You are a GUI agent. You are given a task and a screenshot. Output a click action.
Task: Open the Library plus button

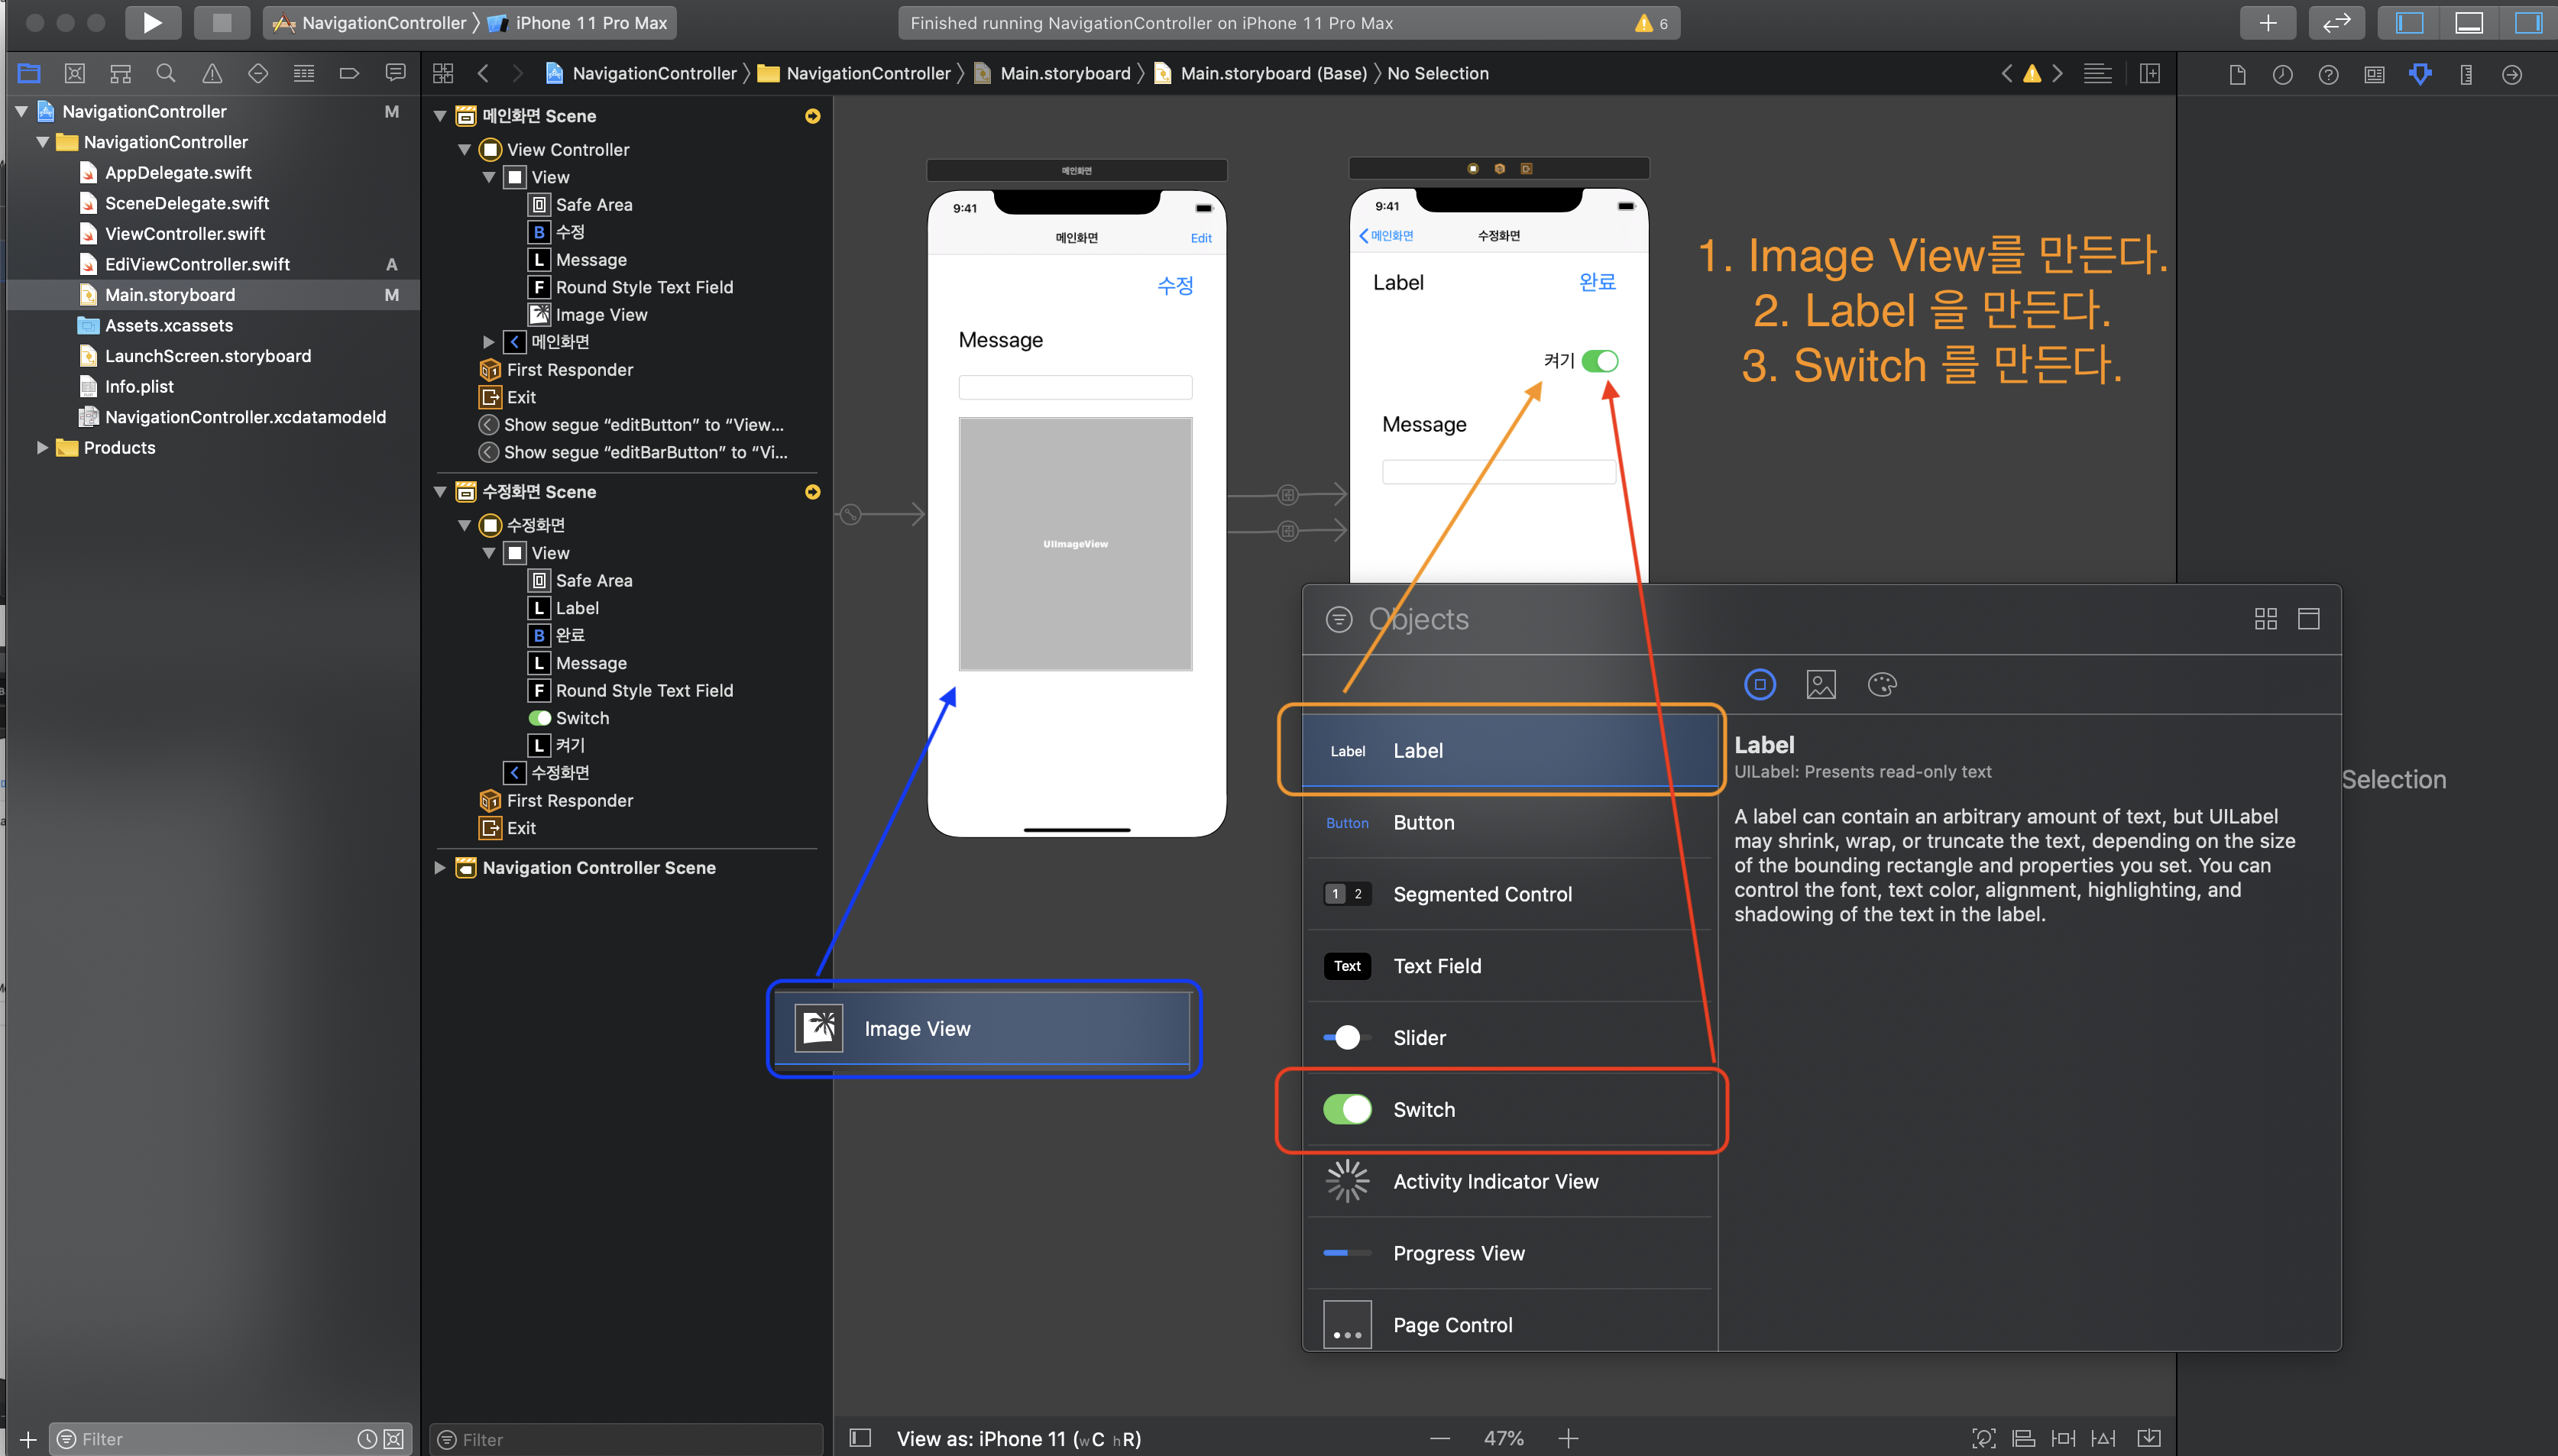click(x=2267, y=22)
